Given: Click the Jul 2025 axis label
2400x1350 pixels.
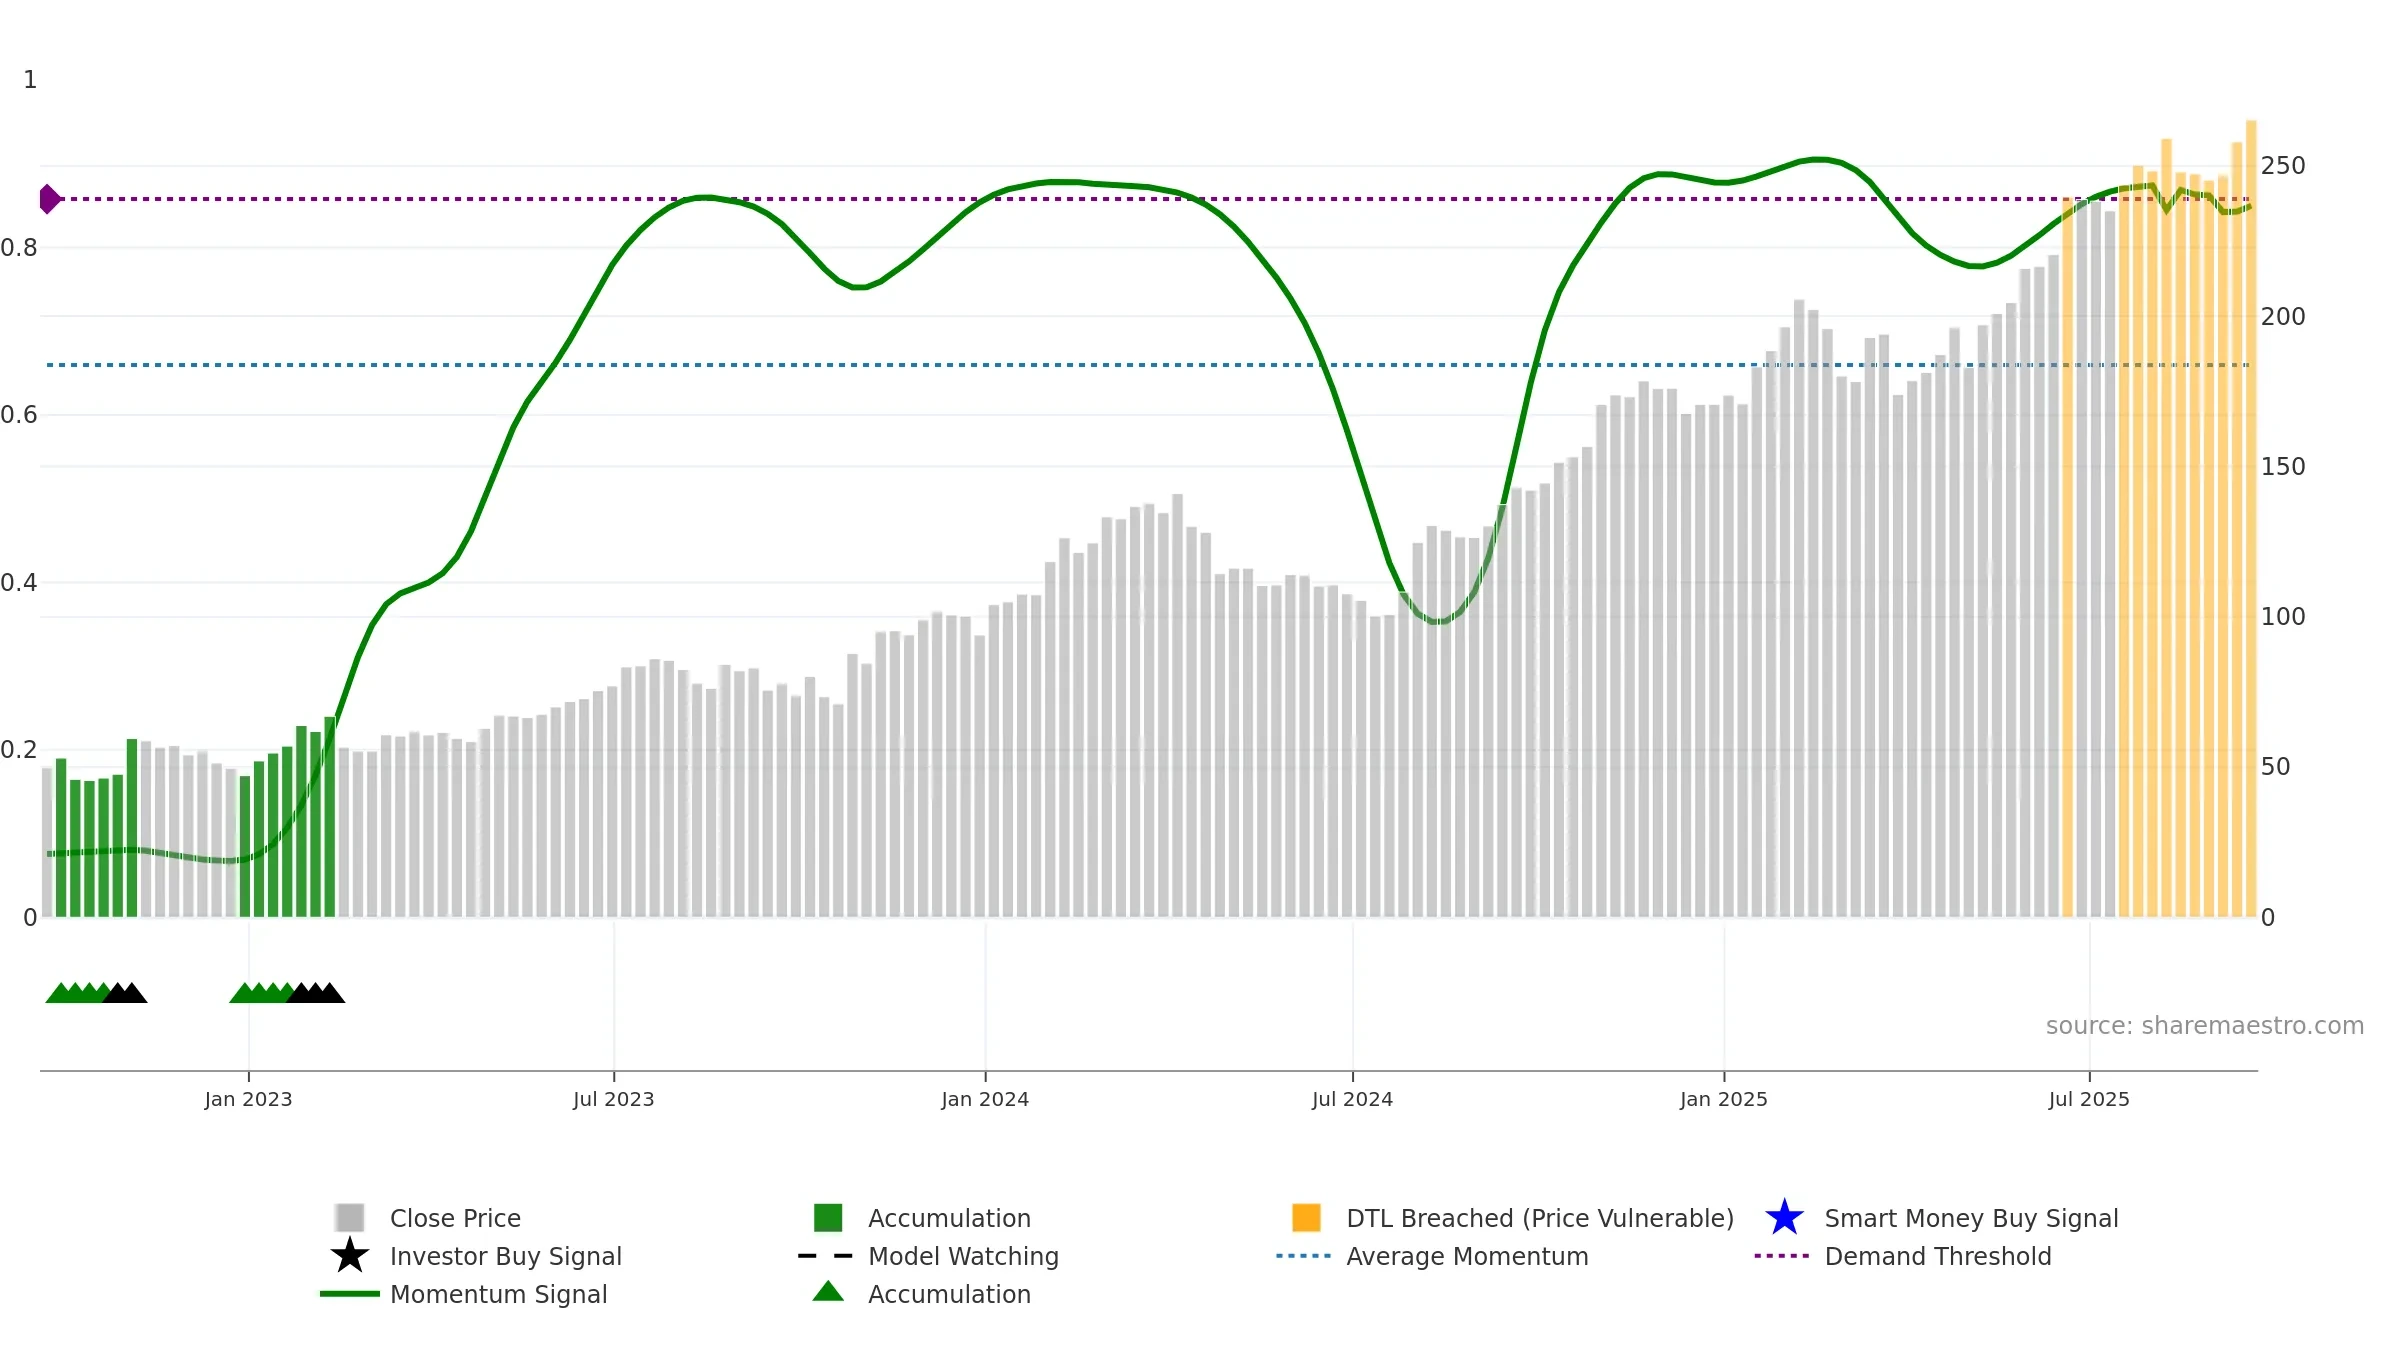Looking at the screenshot, I should click(2089, 1099).
